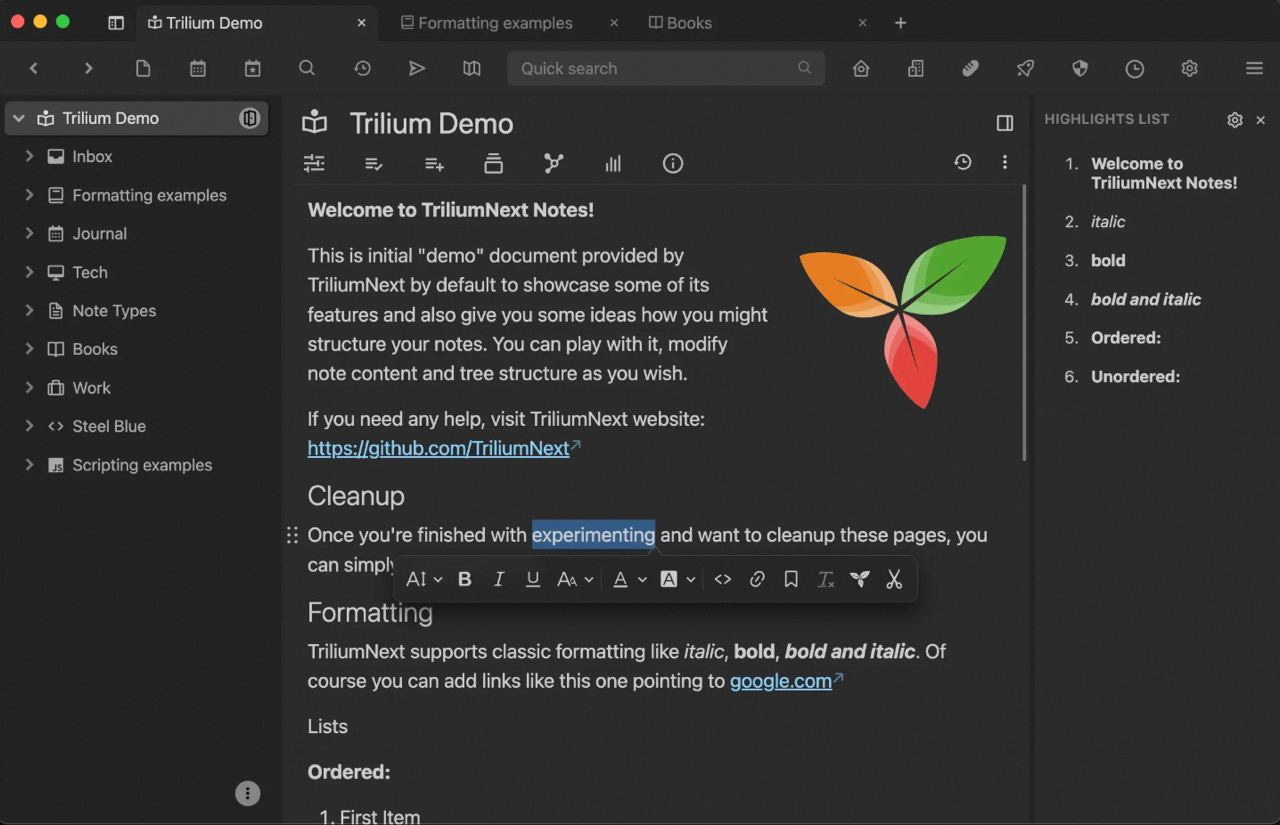Open the github.com/TriliumNext link
1280x825 pixels.
pyautogui.click(x=438, y=448)
